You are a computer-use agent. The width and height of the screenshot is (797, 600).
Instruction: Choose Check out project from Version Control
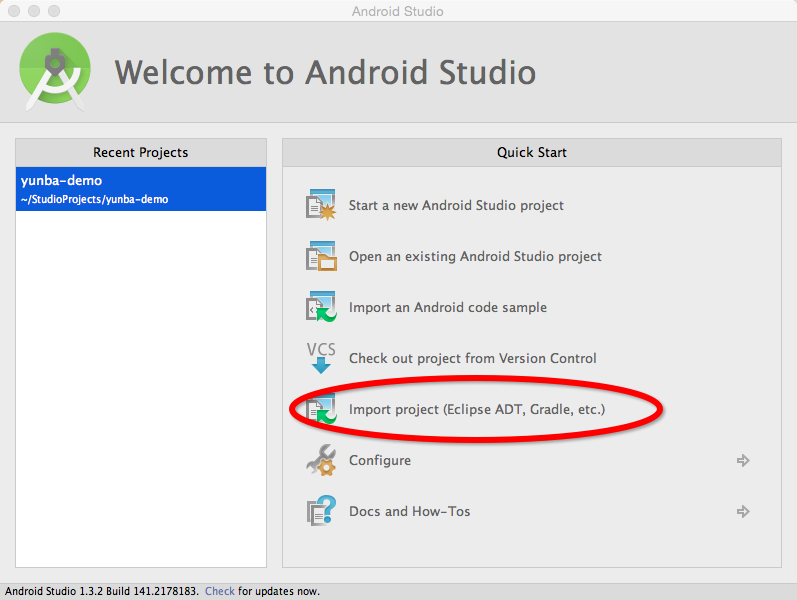point(473,358)
